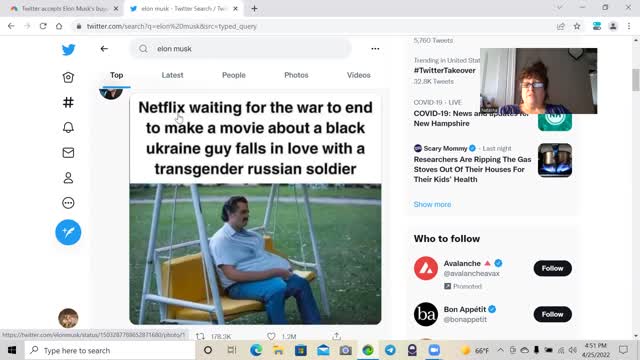
Task: Switch to the People tab
Action: pos(234,75)
